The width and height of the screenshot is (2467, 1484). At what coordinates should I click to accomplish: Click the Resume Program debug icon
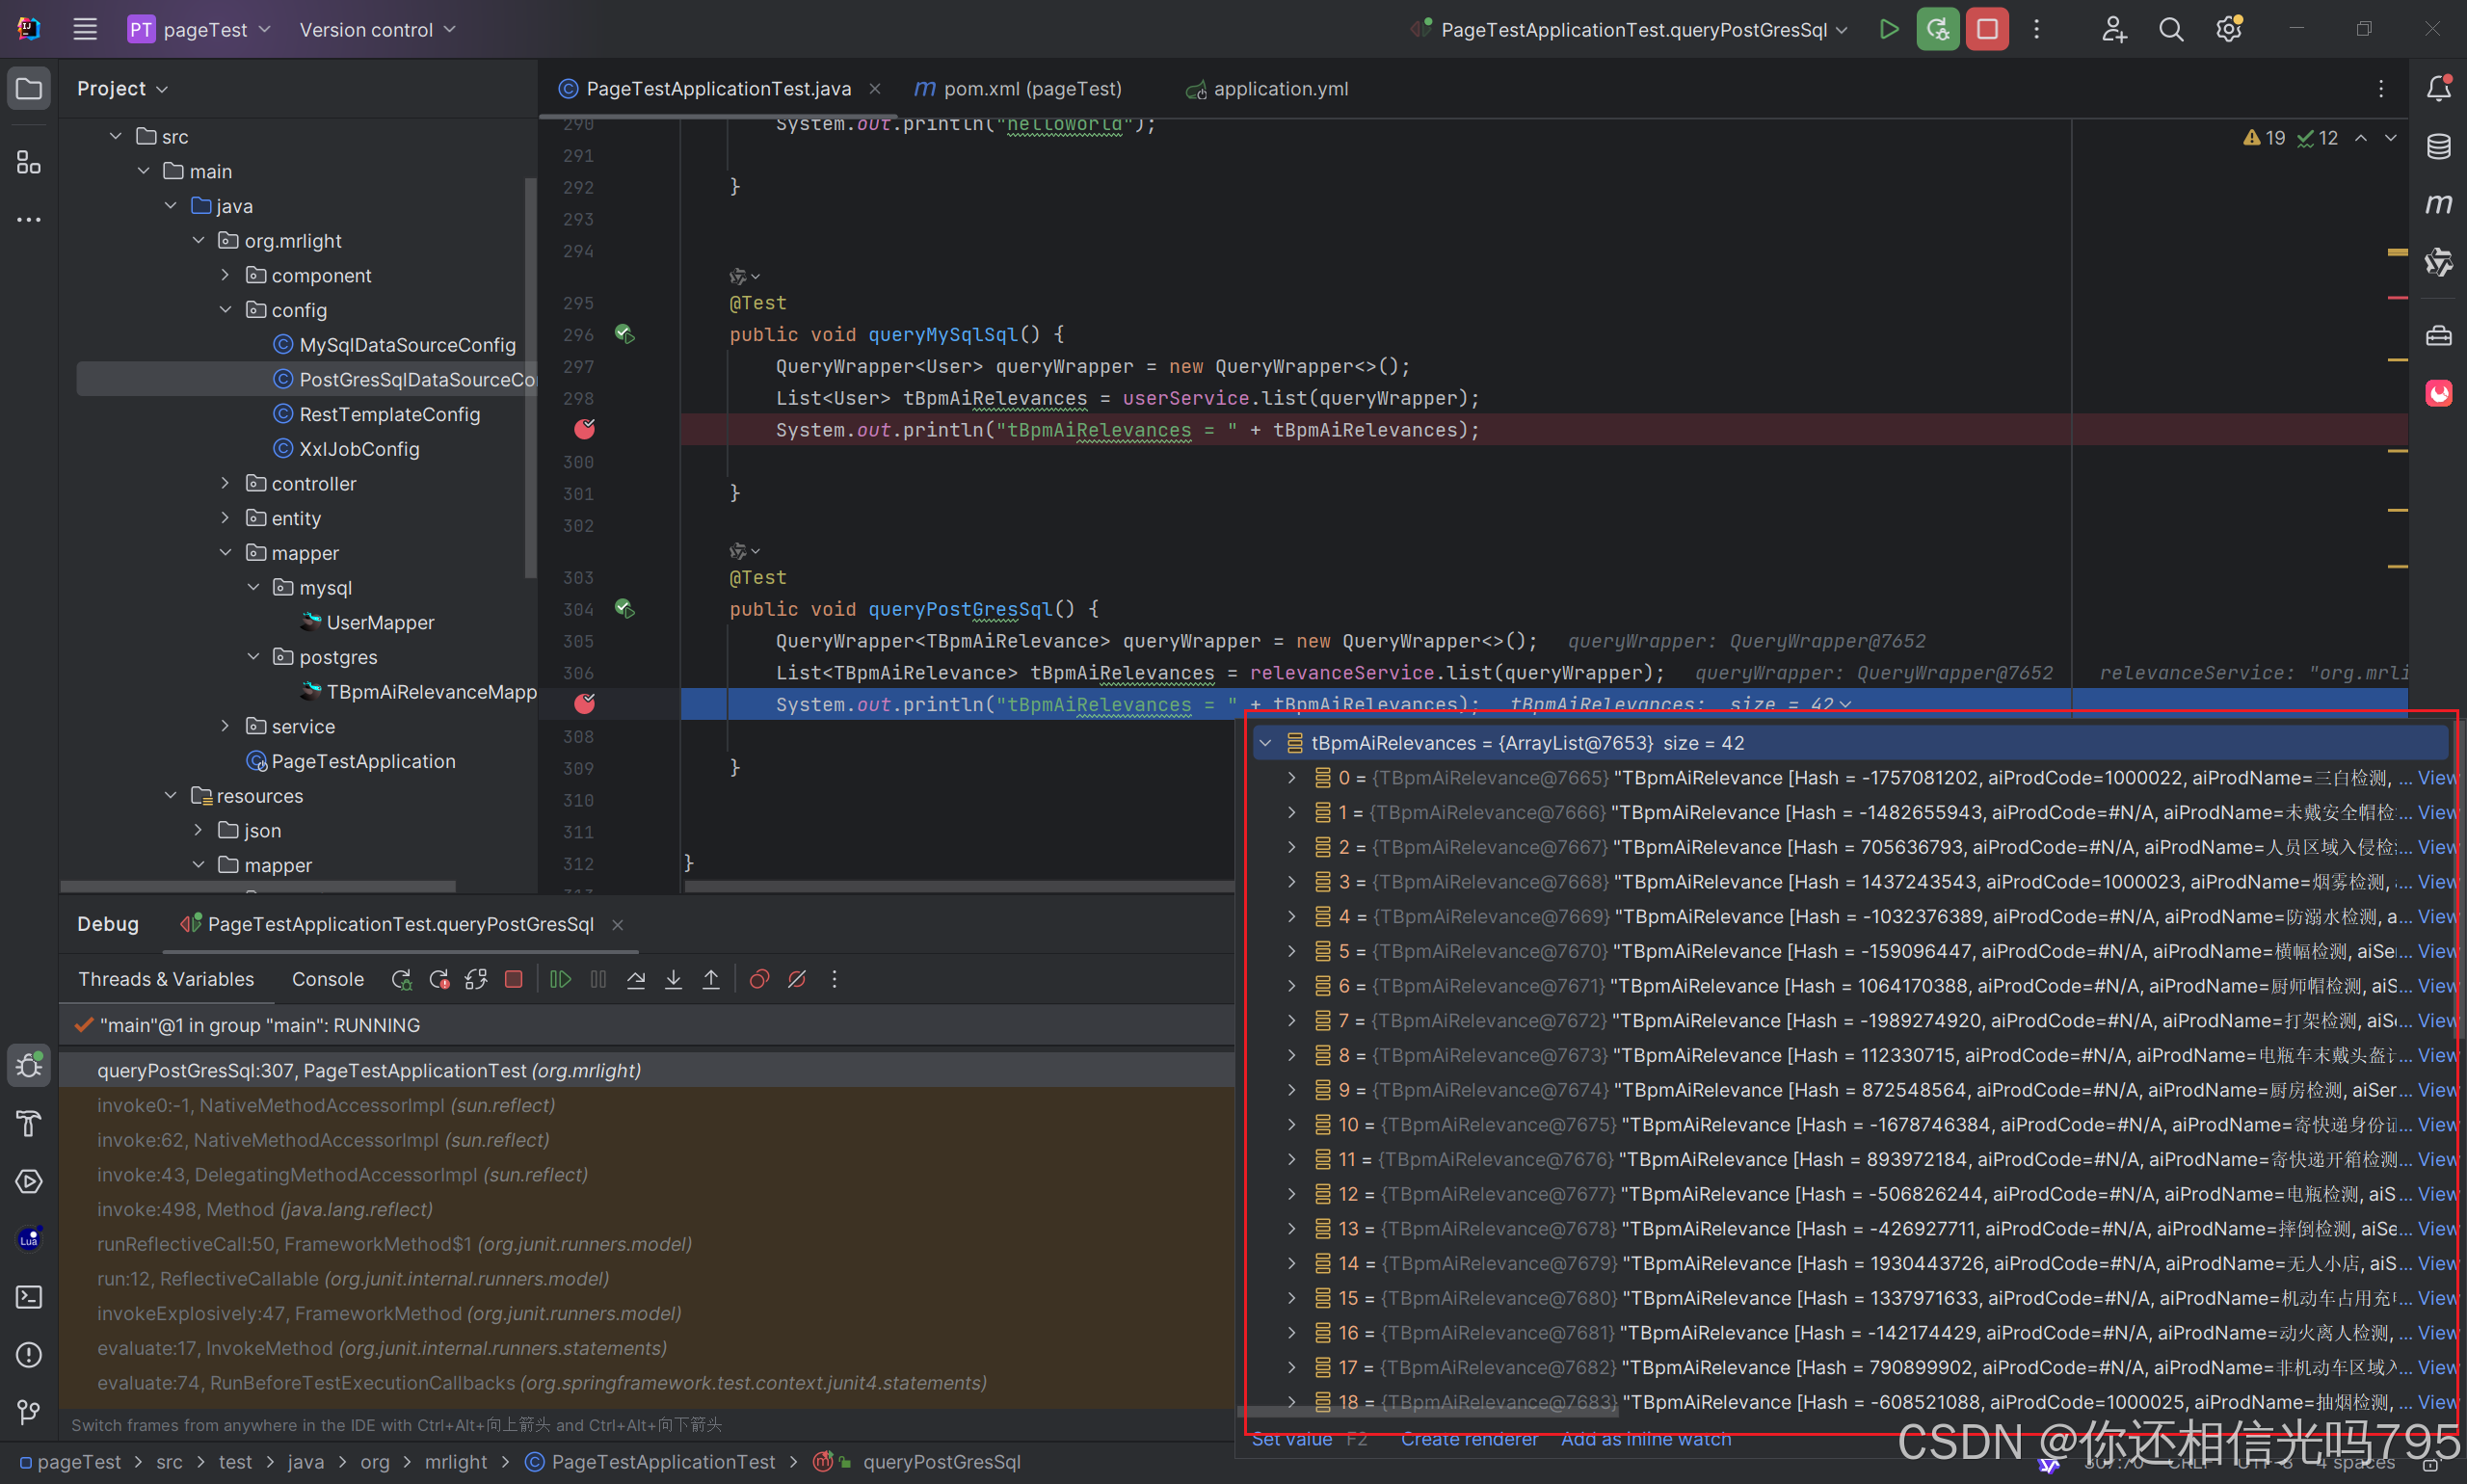(561, 979)
